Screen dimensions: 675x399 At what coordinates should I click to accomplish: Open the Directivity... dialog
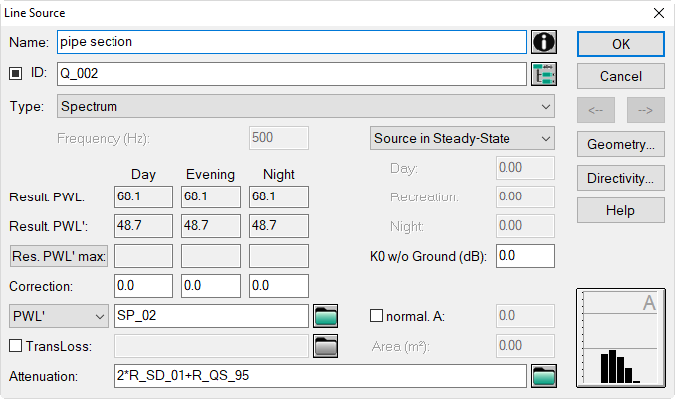pos(621,178)
